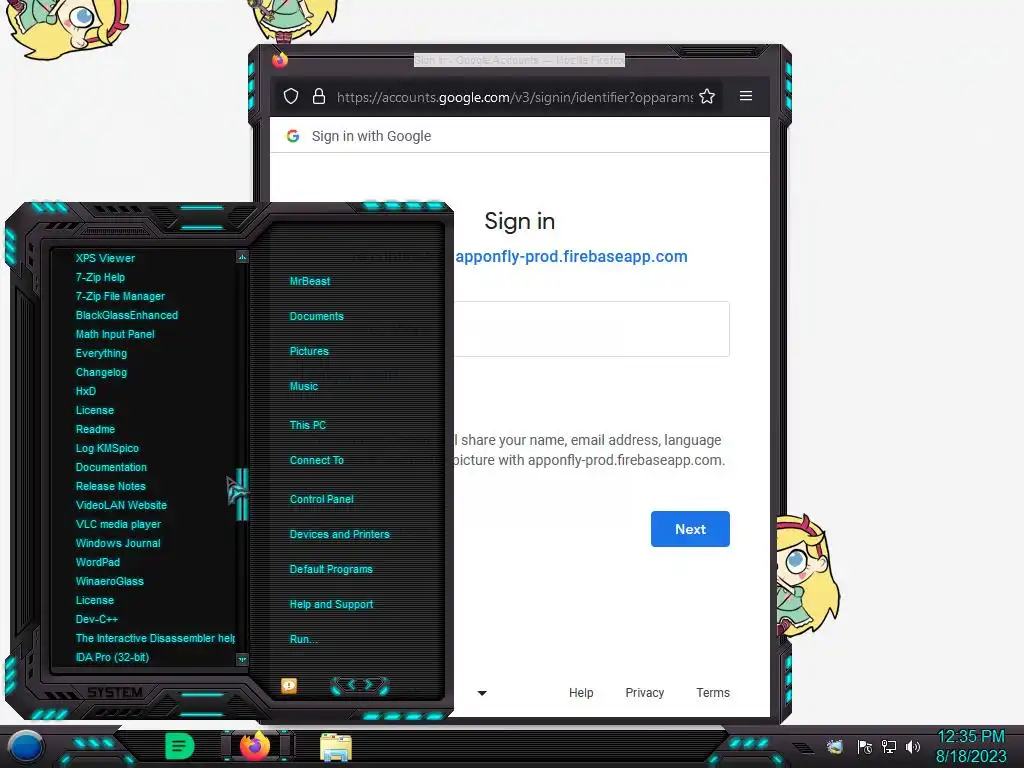Launch 7-Zip File Manager
The height and width of the screenshot is (768, 1024).
[x=120, y=296]
